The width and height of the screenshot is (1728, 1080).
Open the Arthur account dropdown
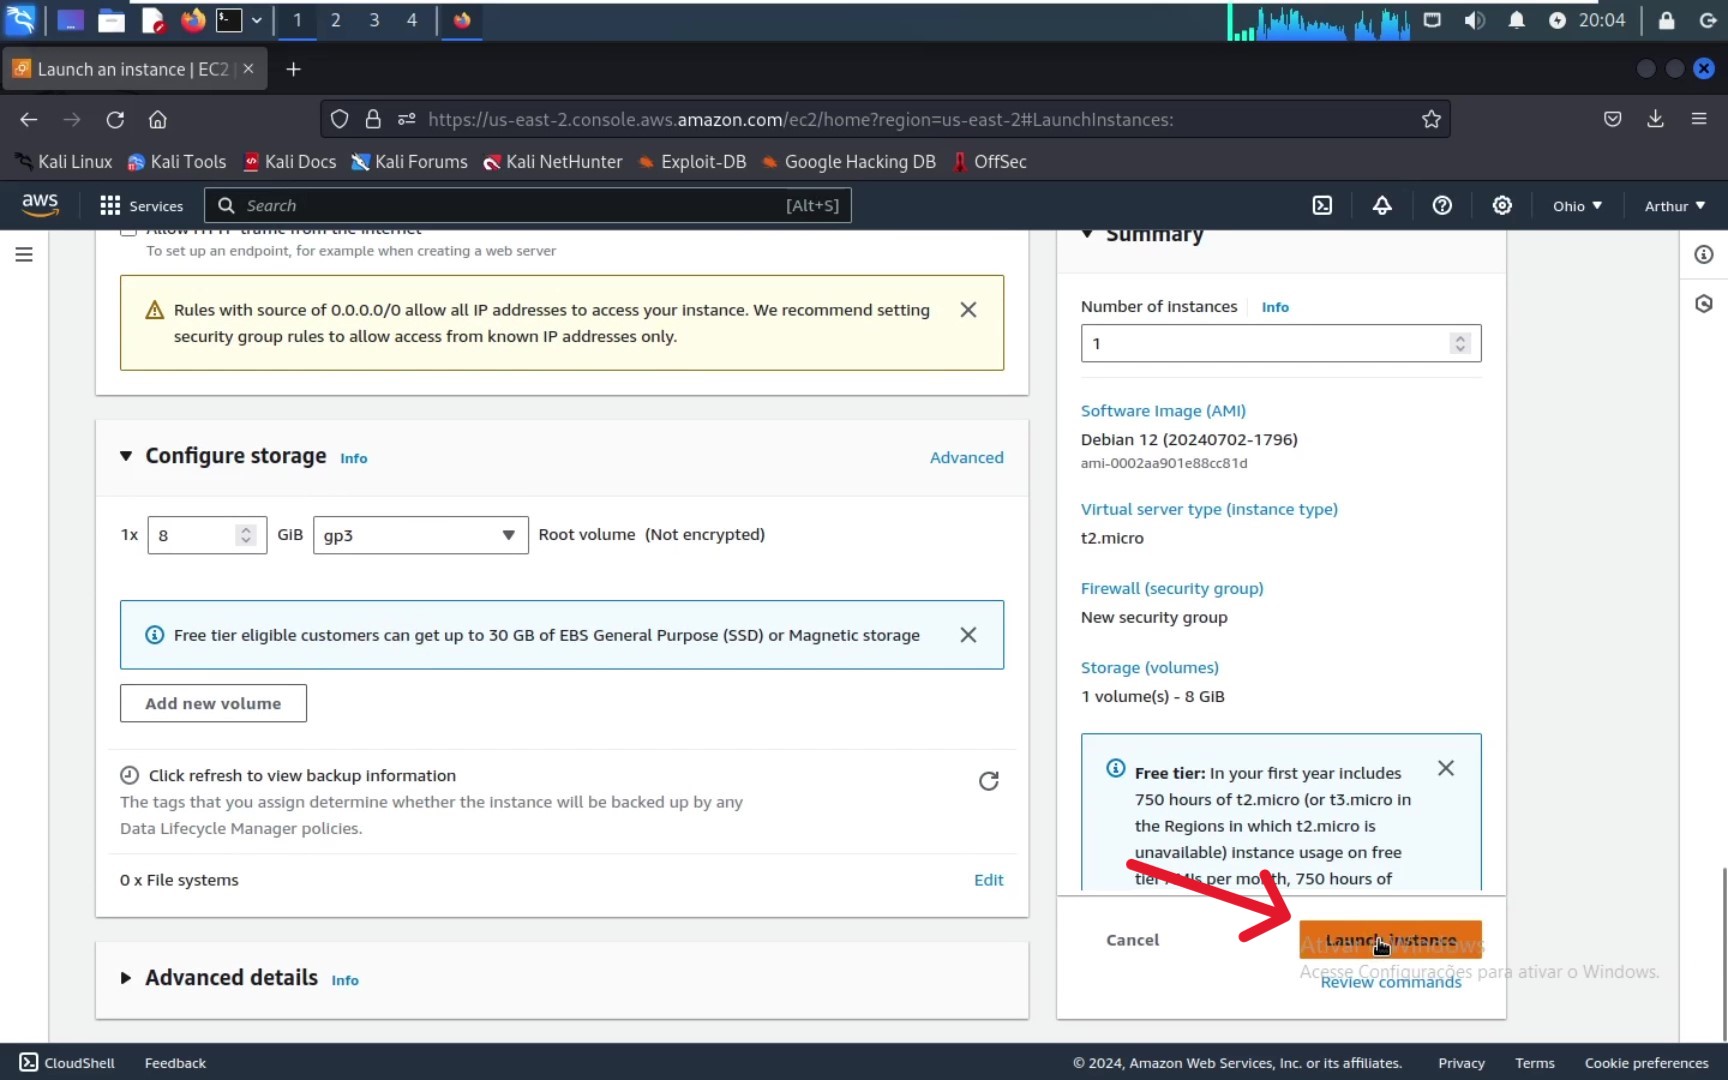click(1675, 206)
